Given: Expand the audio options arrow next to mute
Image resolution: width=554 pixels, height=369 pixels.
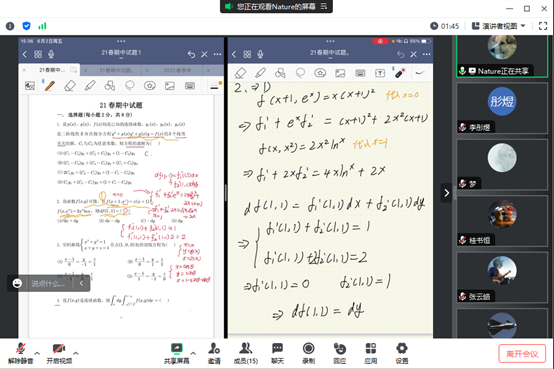Looking at the screenshot, I should tap(37, 353).
